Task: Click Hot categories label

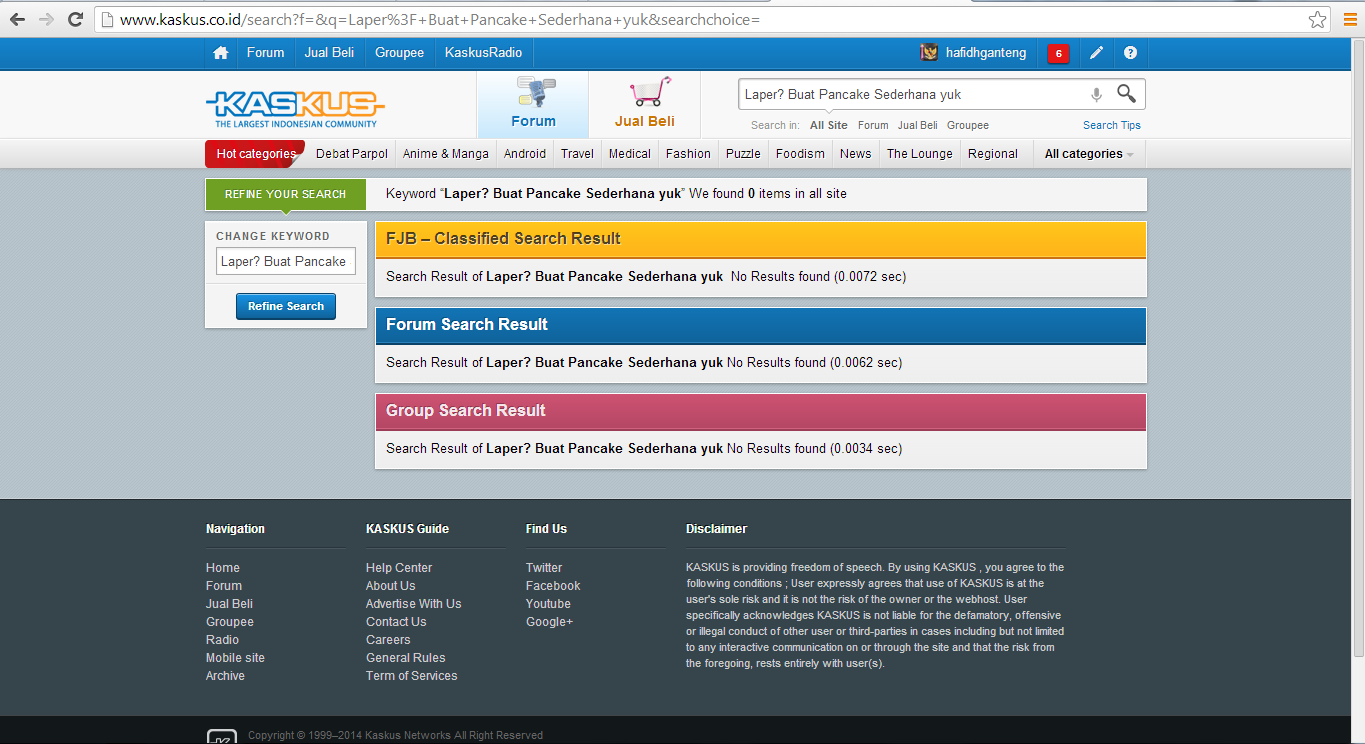Action: [x=256, y=154]
